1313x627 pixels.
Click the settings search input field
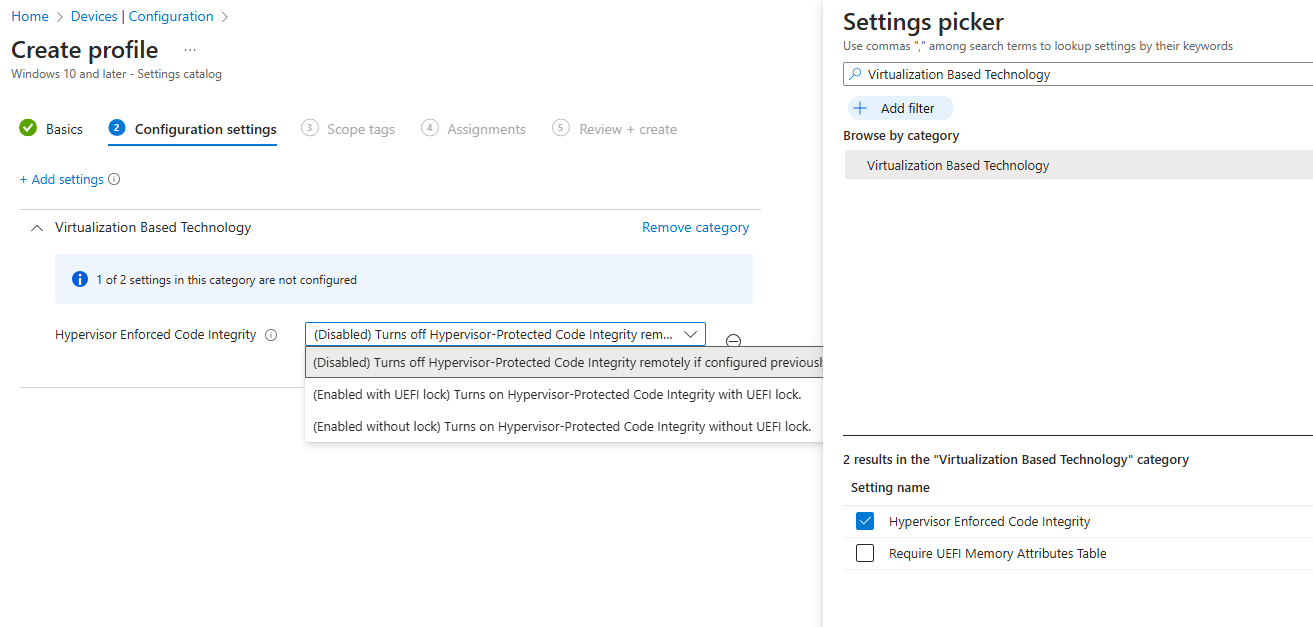pyautogui.click(x=1080, y=74)
